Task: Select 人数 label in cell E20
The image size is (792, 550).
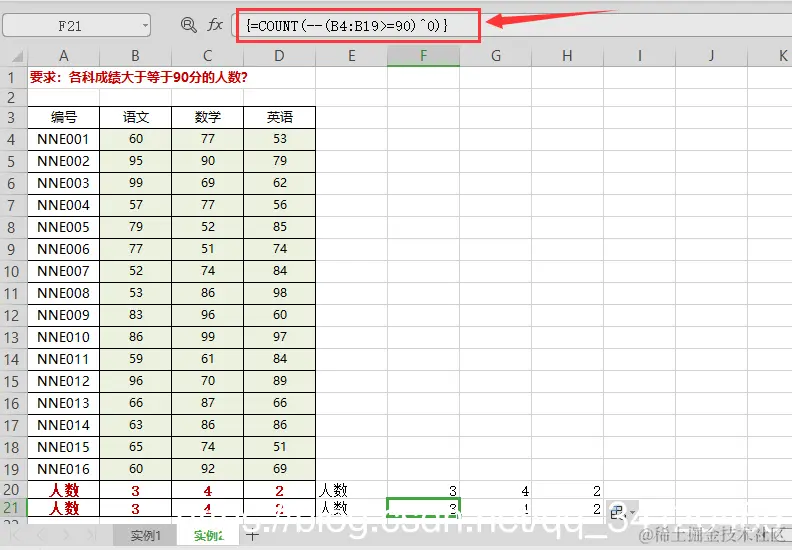Action: pos(352,490)
